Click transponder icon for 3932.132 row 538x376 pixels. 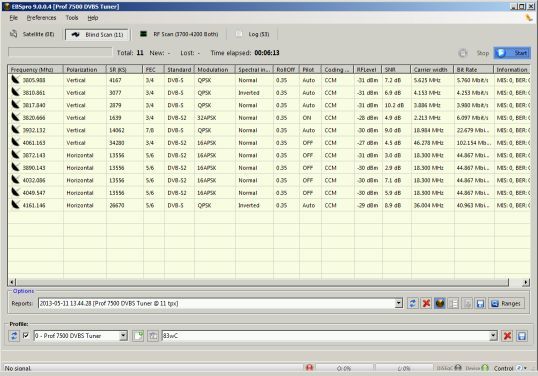[x=15, y=130]
